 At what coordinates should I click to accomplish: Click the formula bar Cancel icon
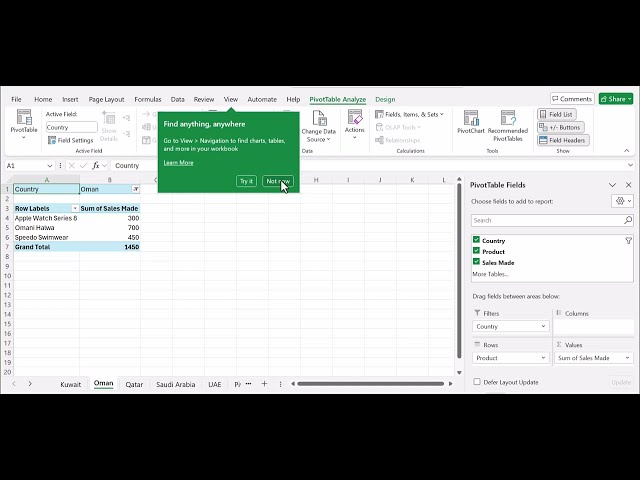(71, 165)
